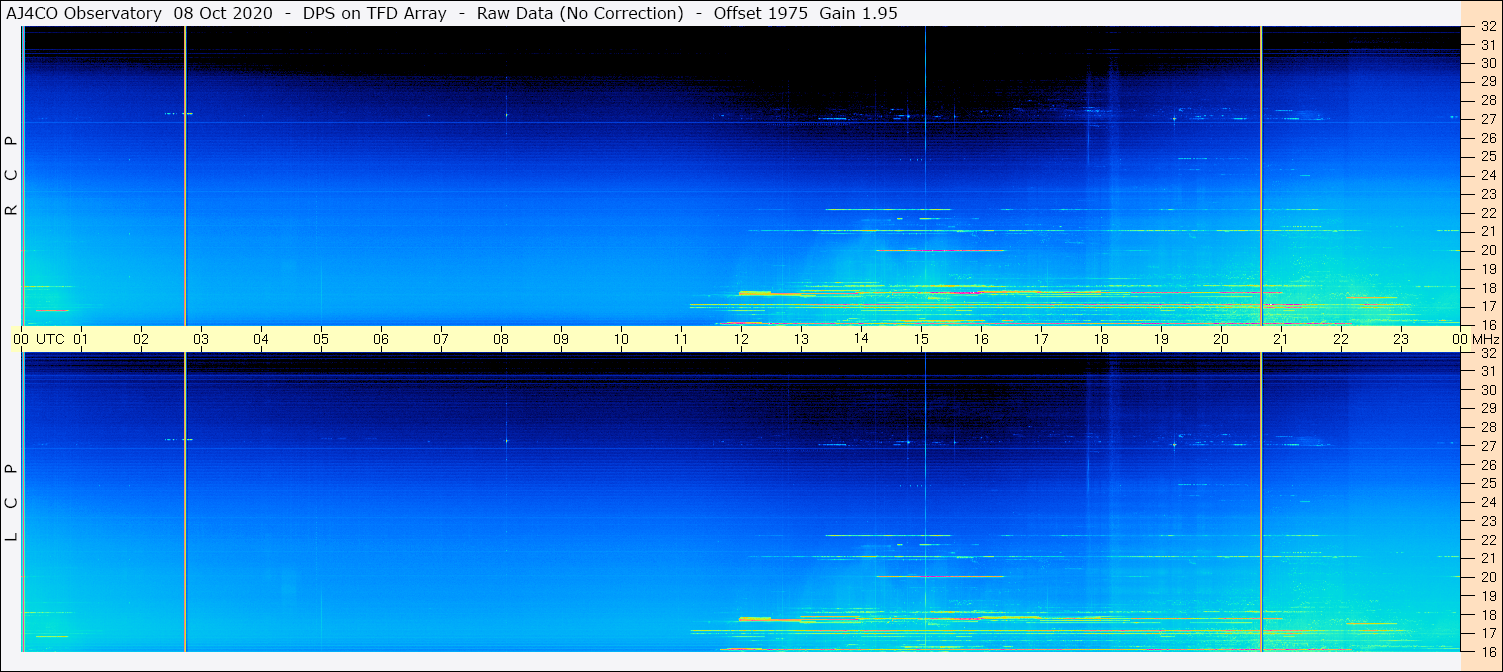Click RCP vertical marker line near 02:45 UTC
1503x672 pixels.
tap(185, 175)
